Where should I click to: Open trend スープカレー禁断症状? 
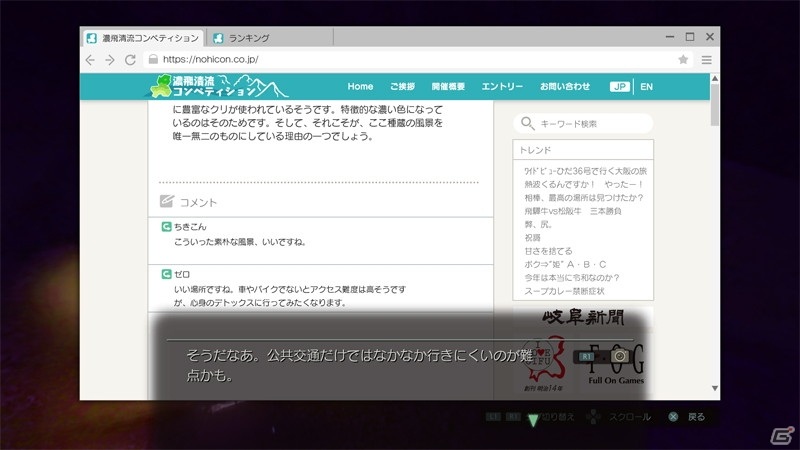pos(564,291)
